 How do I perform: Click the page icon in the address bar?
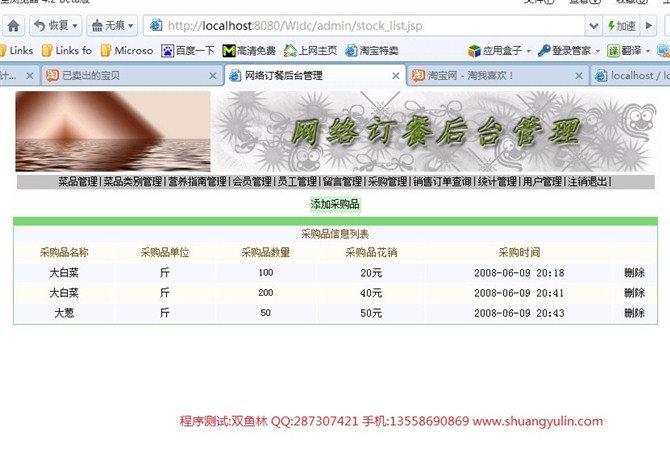[x=156, y=26]
